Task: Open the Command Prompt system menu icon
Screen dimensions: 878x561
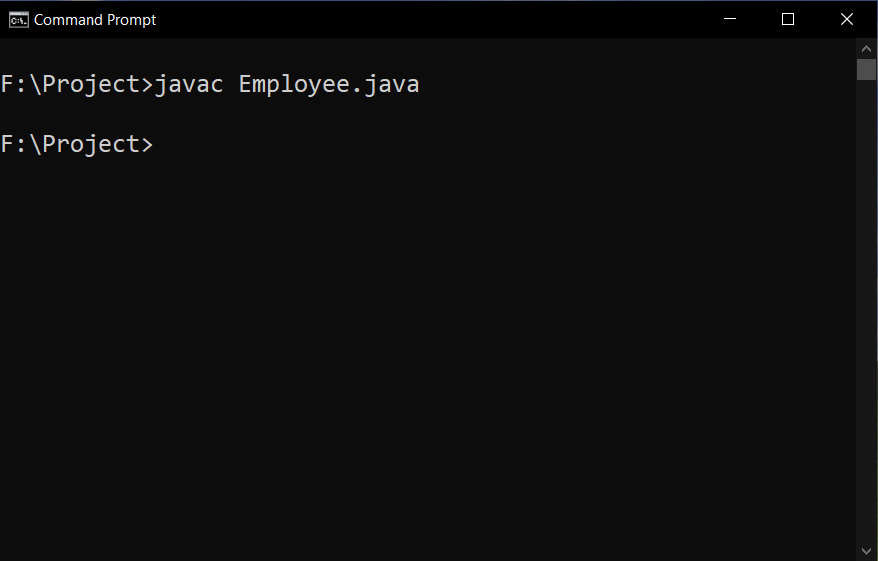Action: [18, 20]
